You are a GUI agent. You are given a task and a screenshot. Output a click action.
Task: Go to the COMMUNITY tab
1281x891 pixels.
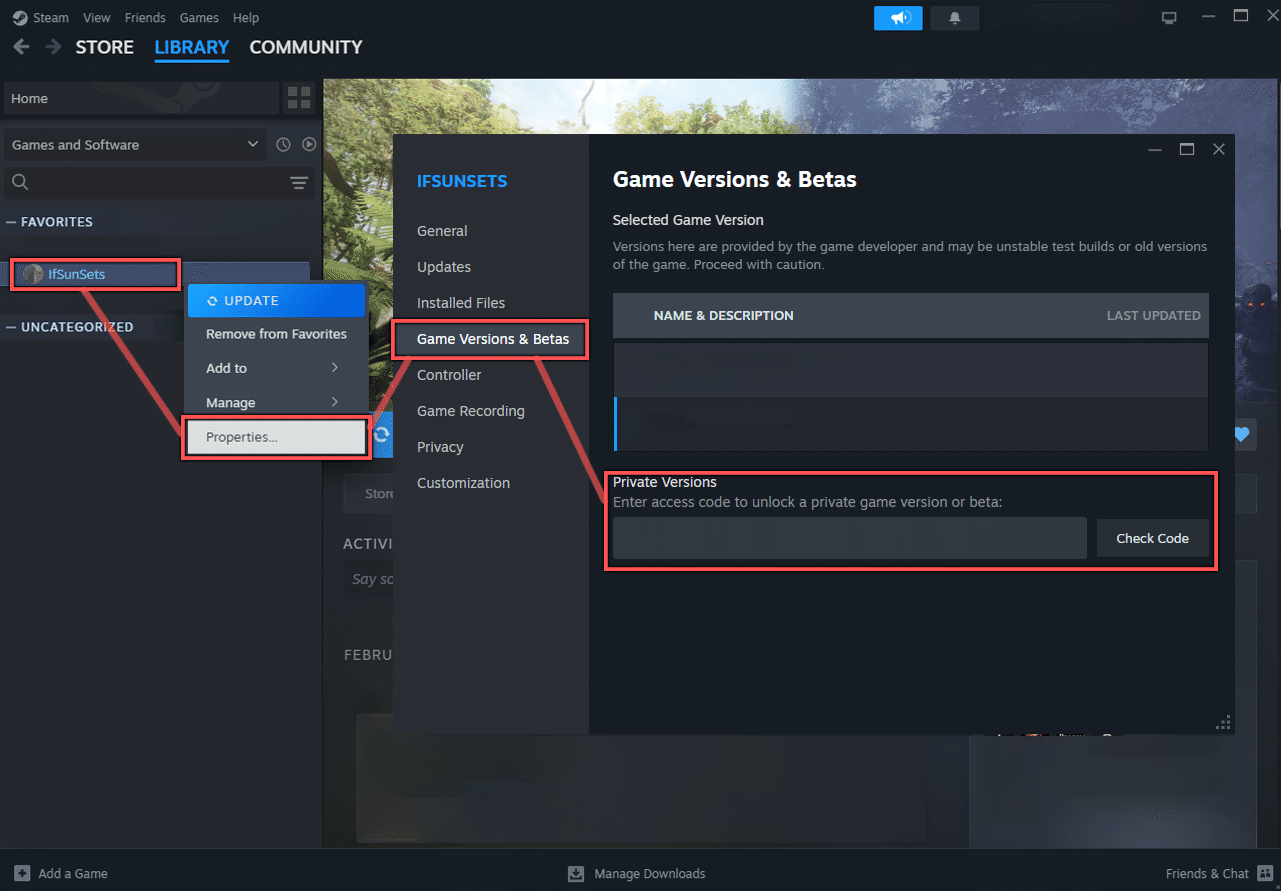(306, 47)
